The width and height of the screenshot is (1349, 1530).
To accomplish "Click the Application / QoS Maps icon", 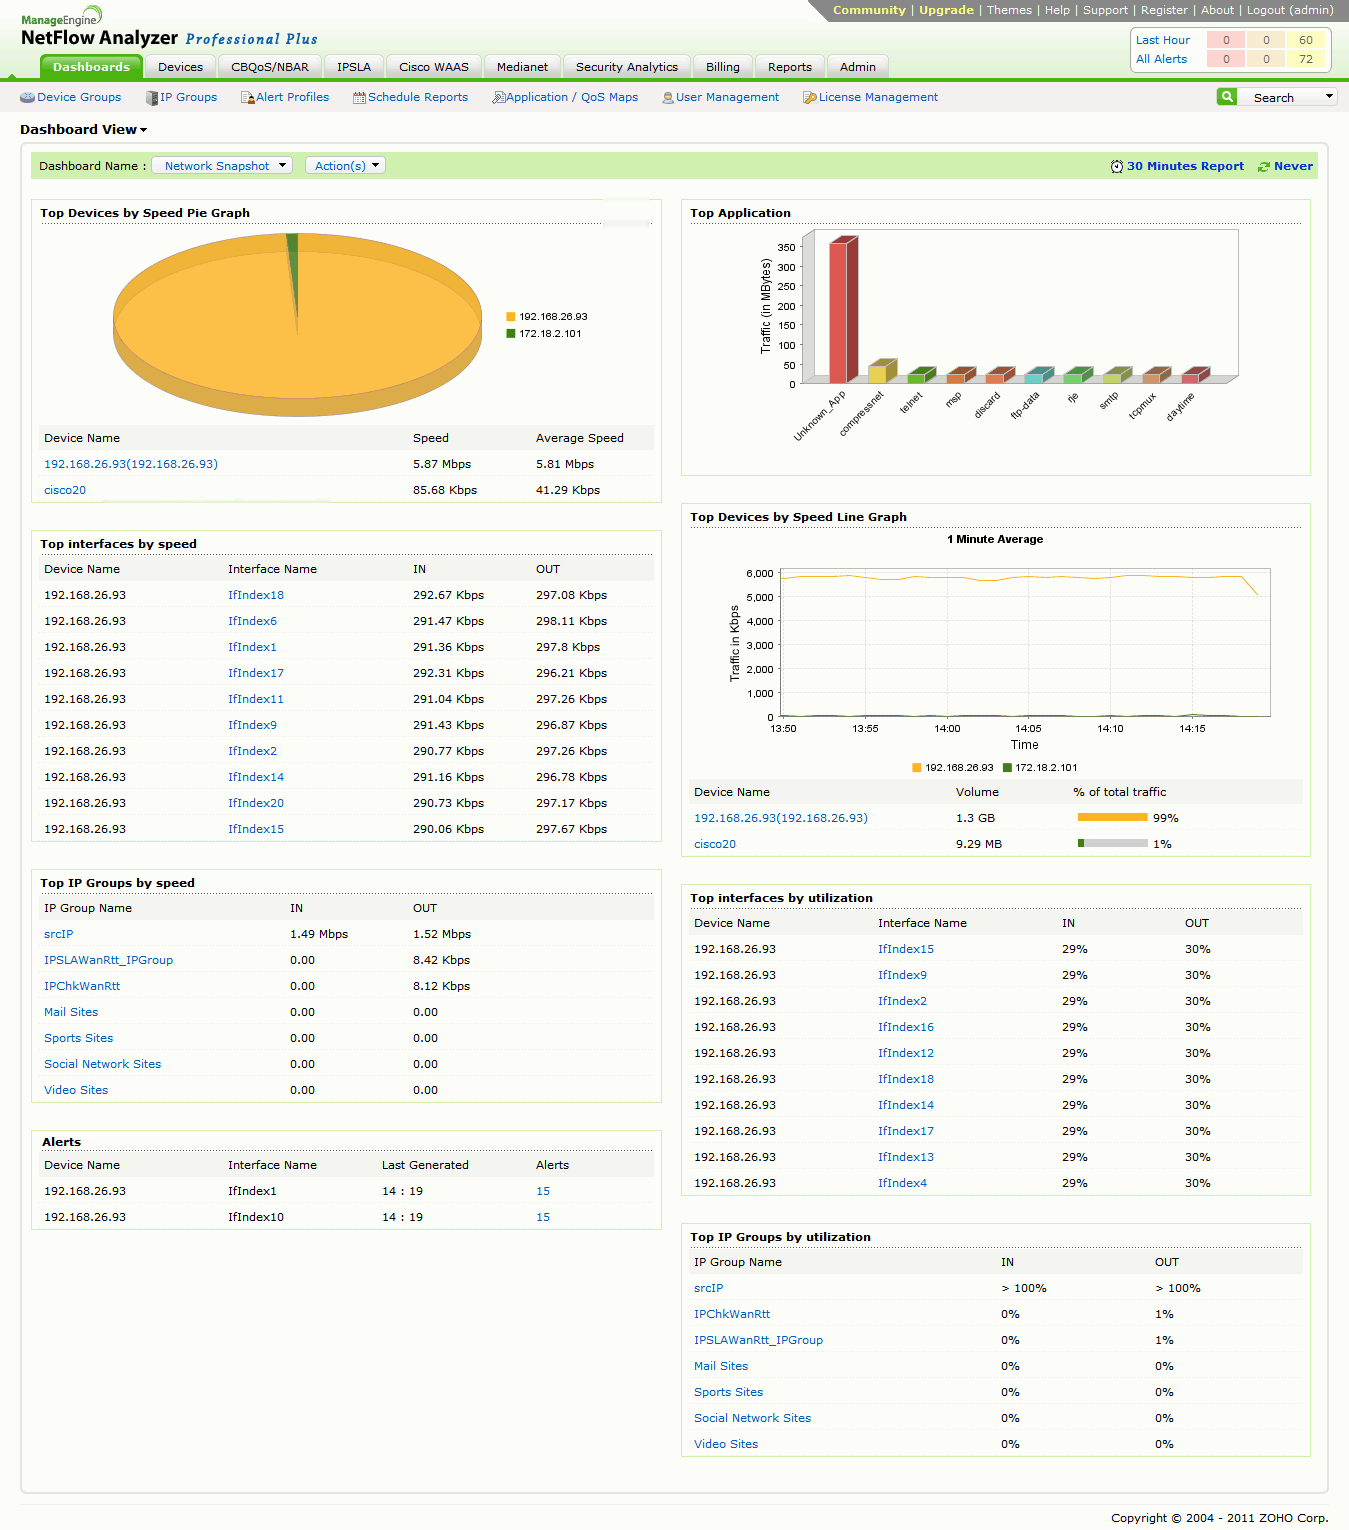I will coord(498,98).
